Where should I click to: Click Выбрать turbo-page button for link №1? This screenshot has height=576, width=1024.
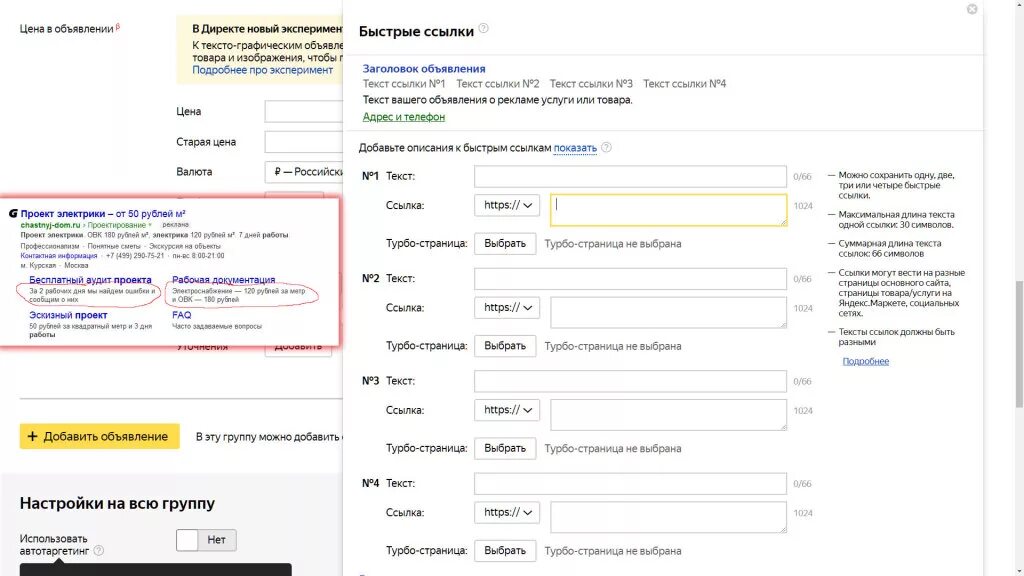point(505,243)
